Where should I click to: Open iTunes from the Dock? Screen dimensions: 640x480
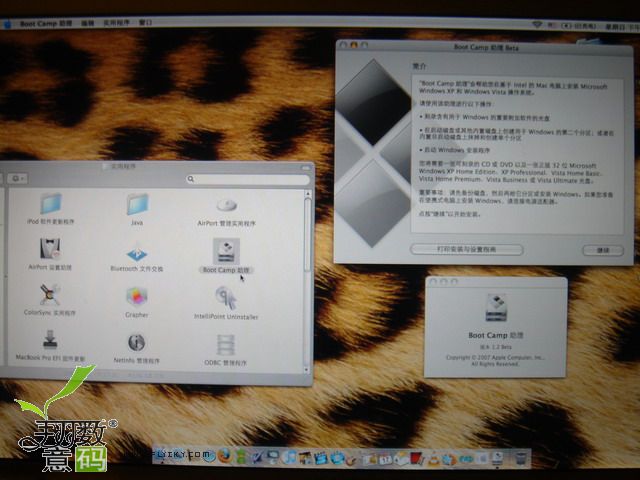288,457
